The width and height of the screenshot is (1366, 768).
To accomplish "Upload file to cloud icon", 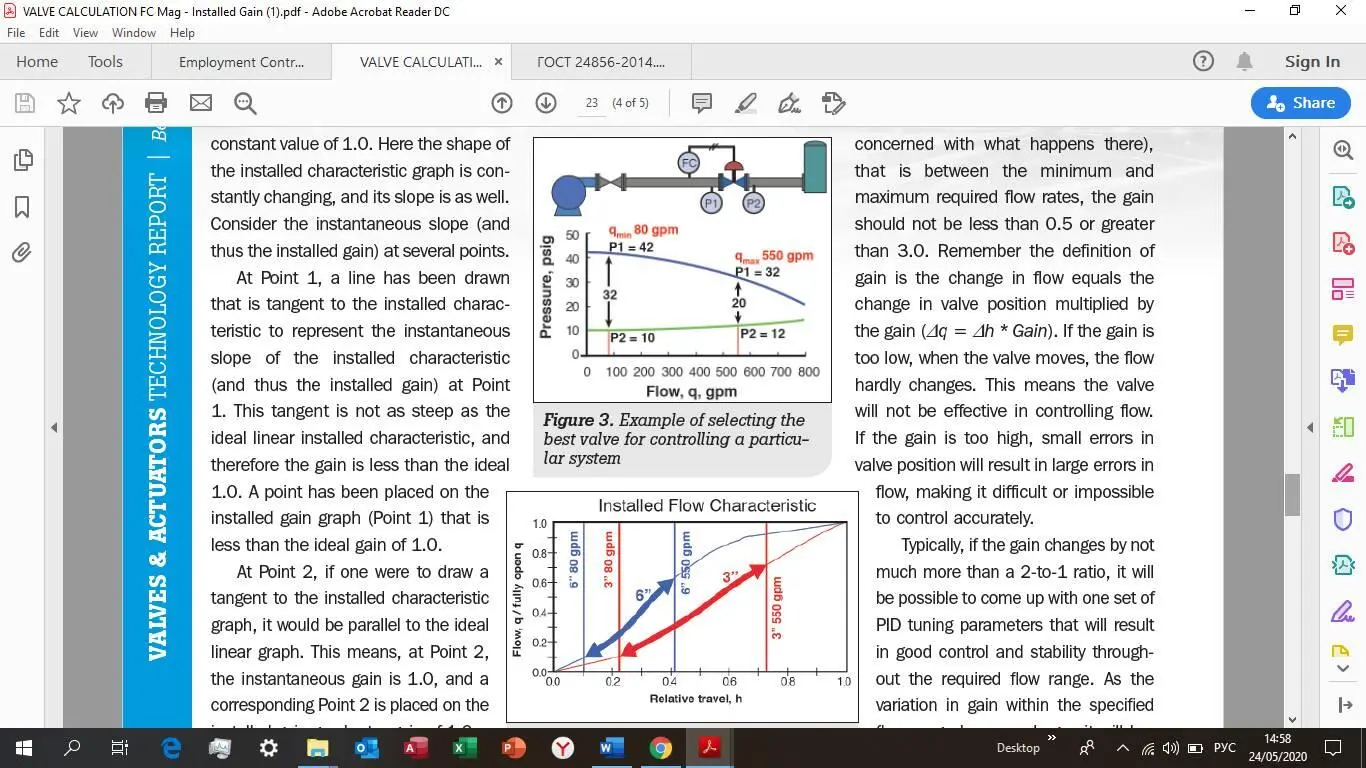I will tap(113, 103).
